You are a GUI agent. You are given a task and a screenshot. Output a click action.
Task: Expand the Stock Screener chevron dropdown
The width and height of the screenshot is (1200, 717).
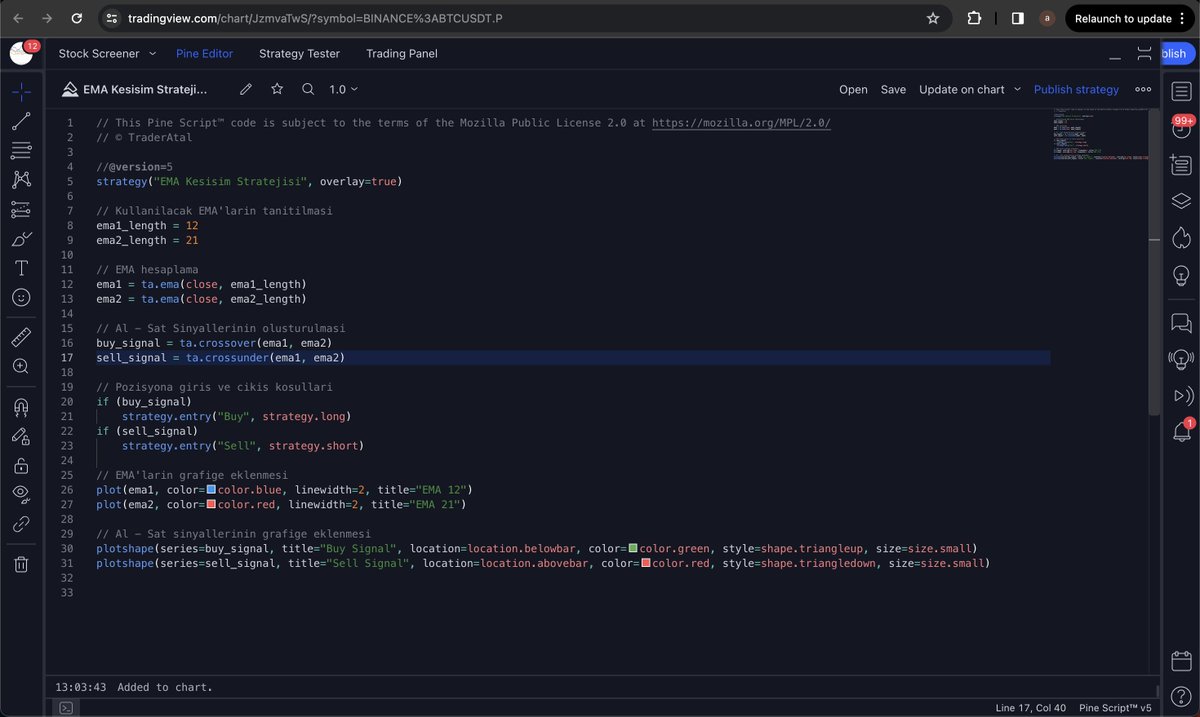(x=153, y=53)
